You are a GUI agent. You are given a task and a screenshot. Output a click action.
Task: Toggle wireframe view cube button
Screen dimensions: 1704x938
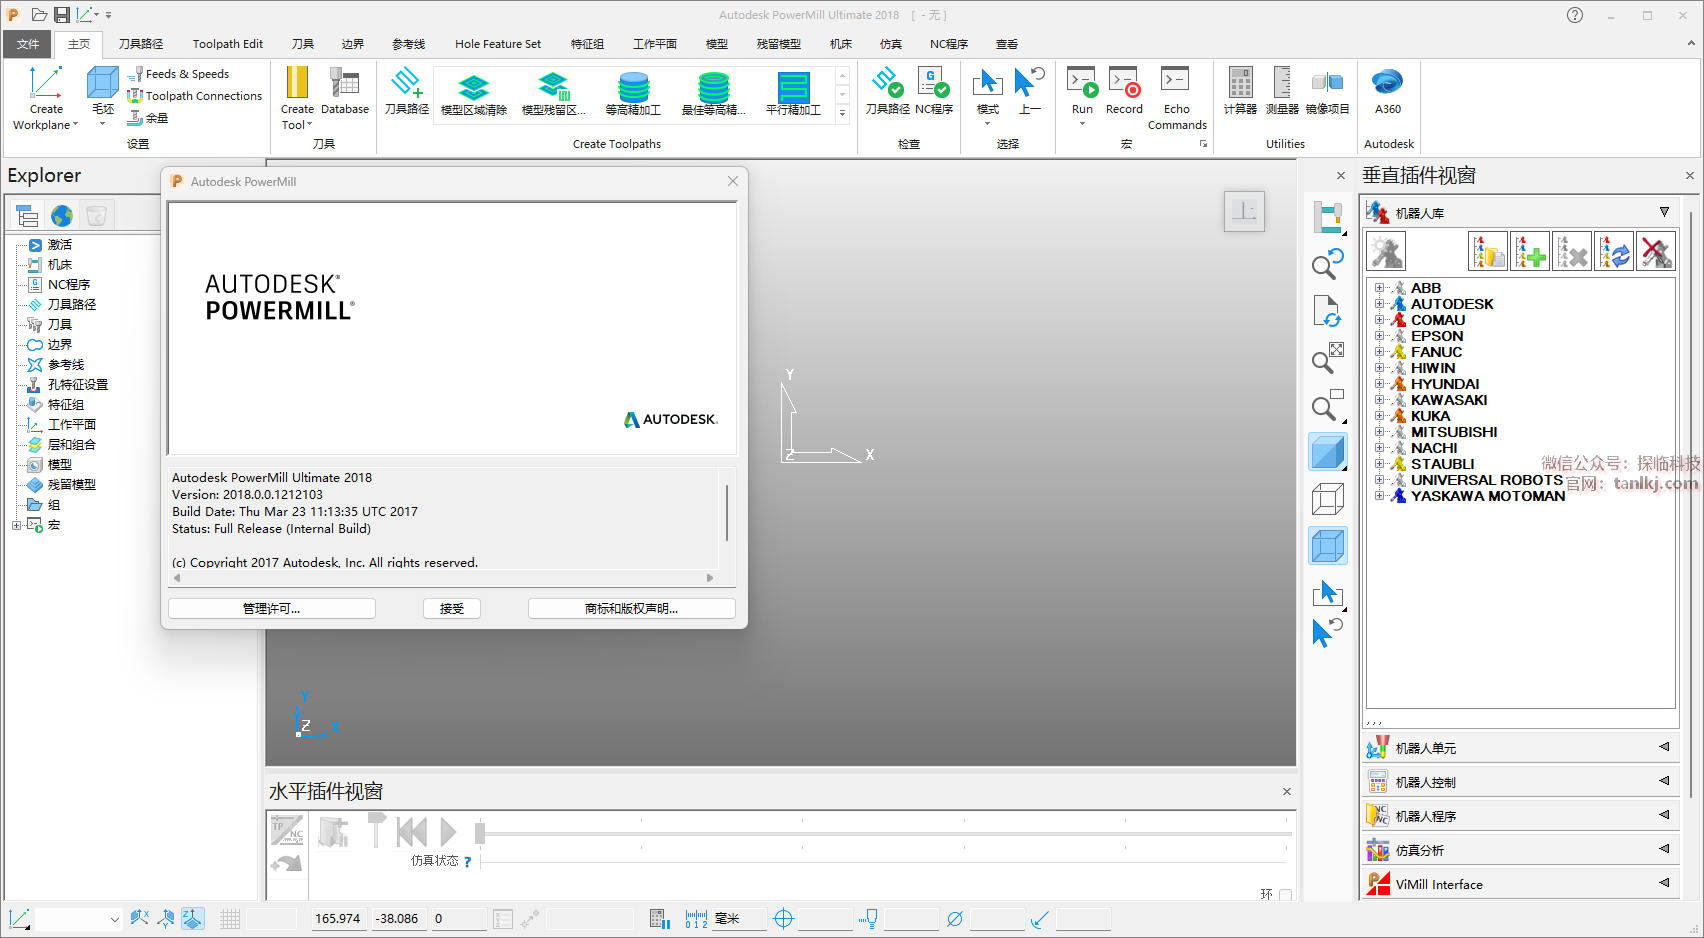[x=1328, y=499]
